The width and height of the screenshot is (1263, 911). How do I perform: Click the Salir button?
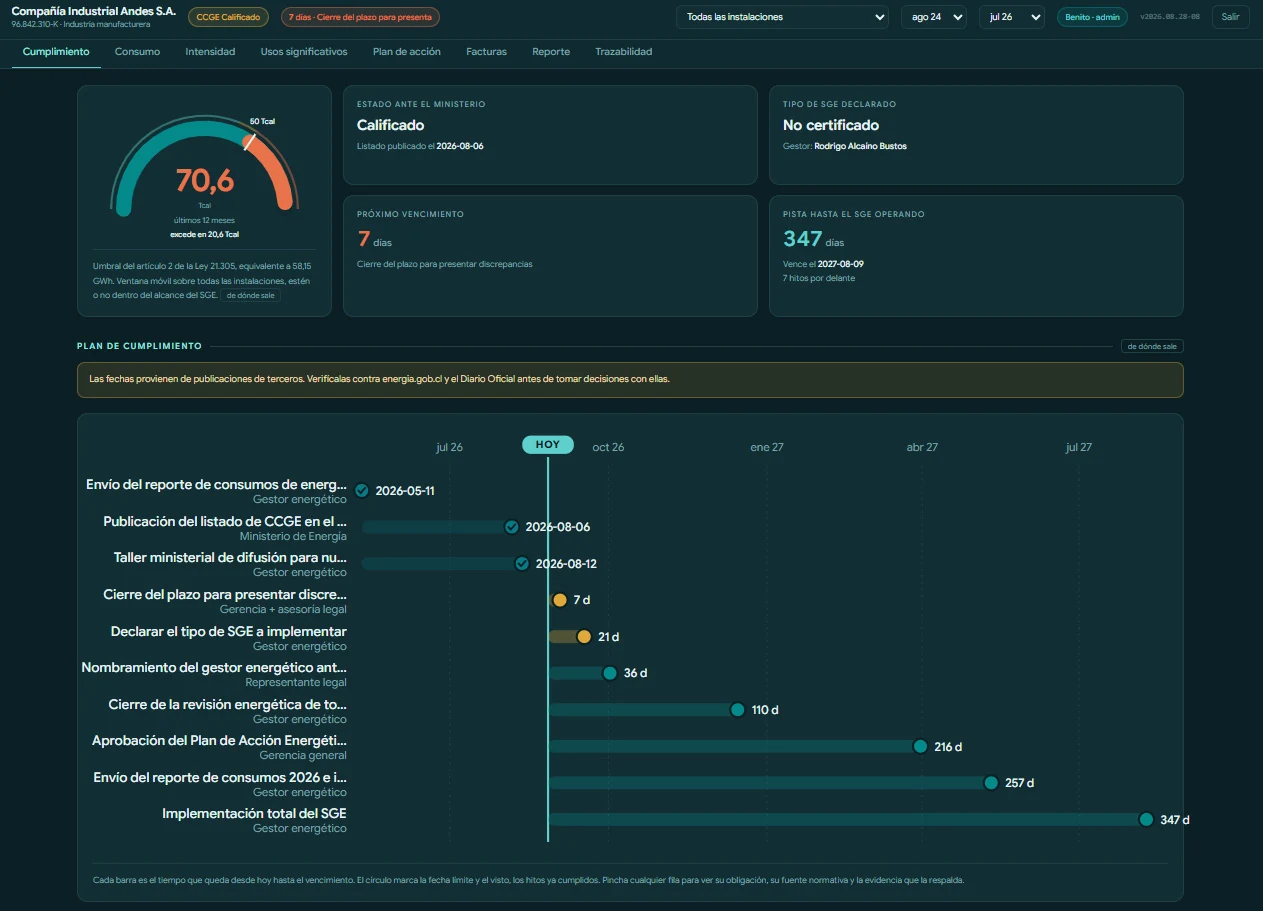(x=1230, y=17)
